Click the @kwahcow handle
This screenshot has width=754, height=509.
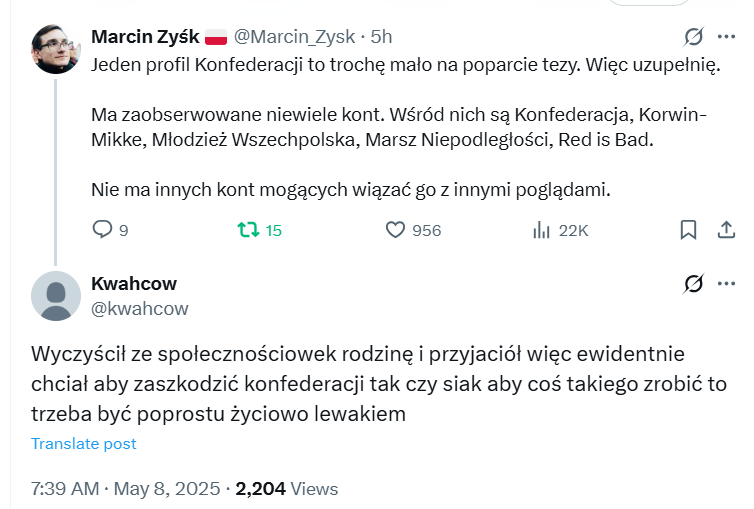[x=140, y=309]
